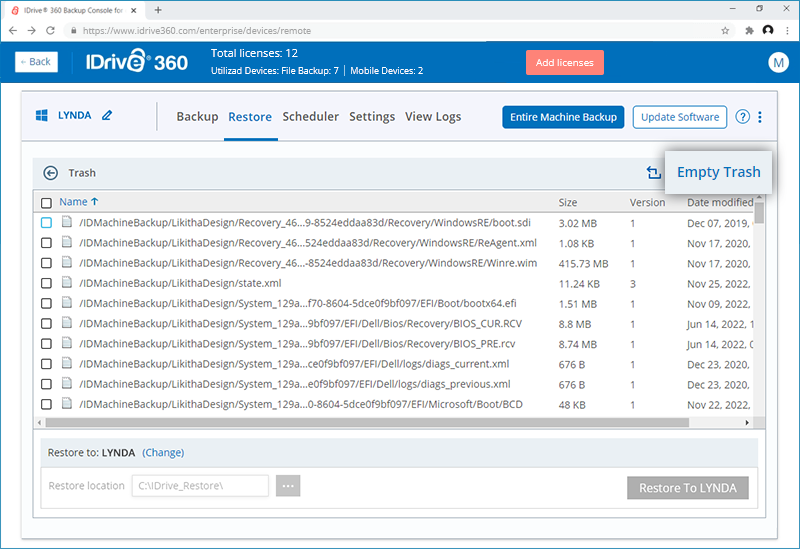The height and width of the screenshot is (549, 800).
Task: Click the back arrow beside Trash
Action: [x=51, y=173]
